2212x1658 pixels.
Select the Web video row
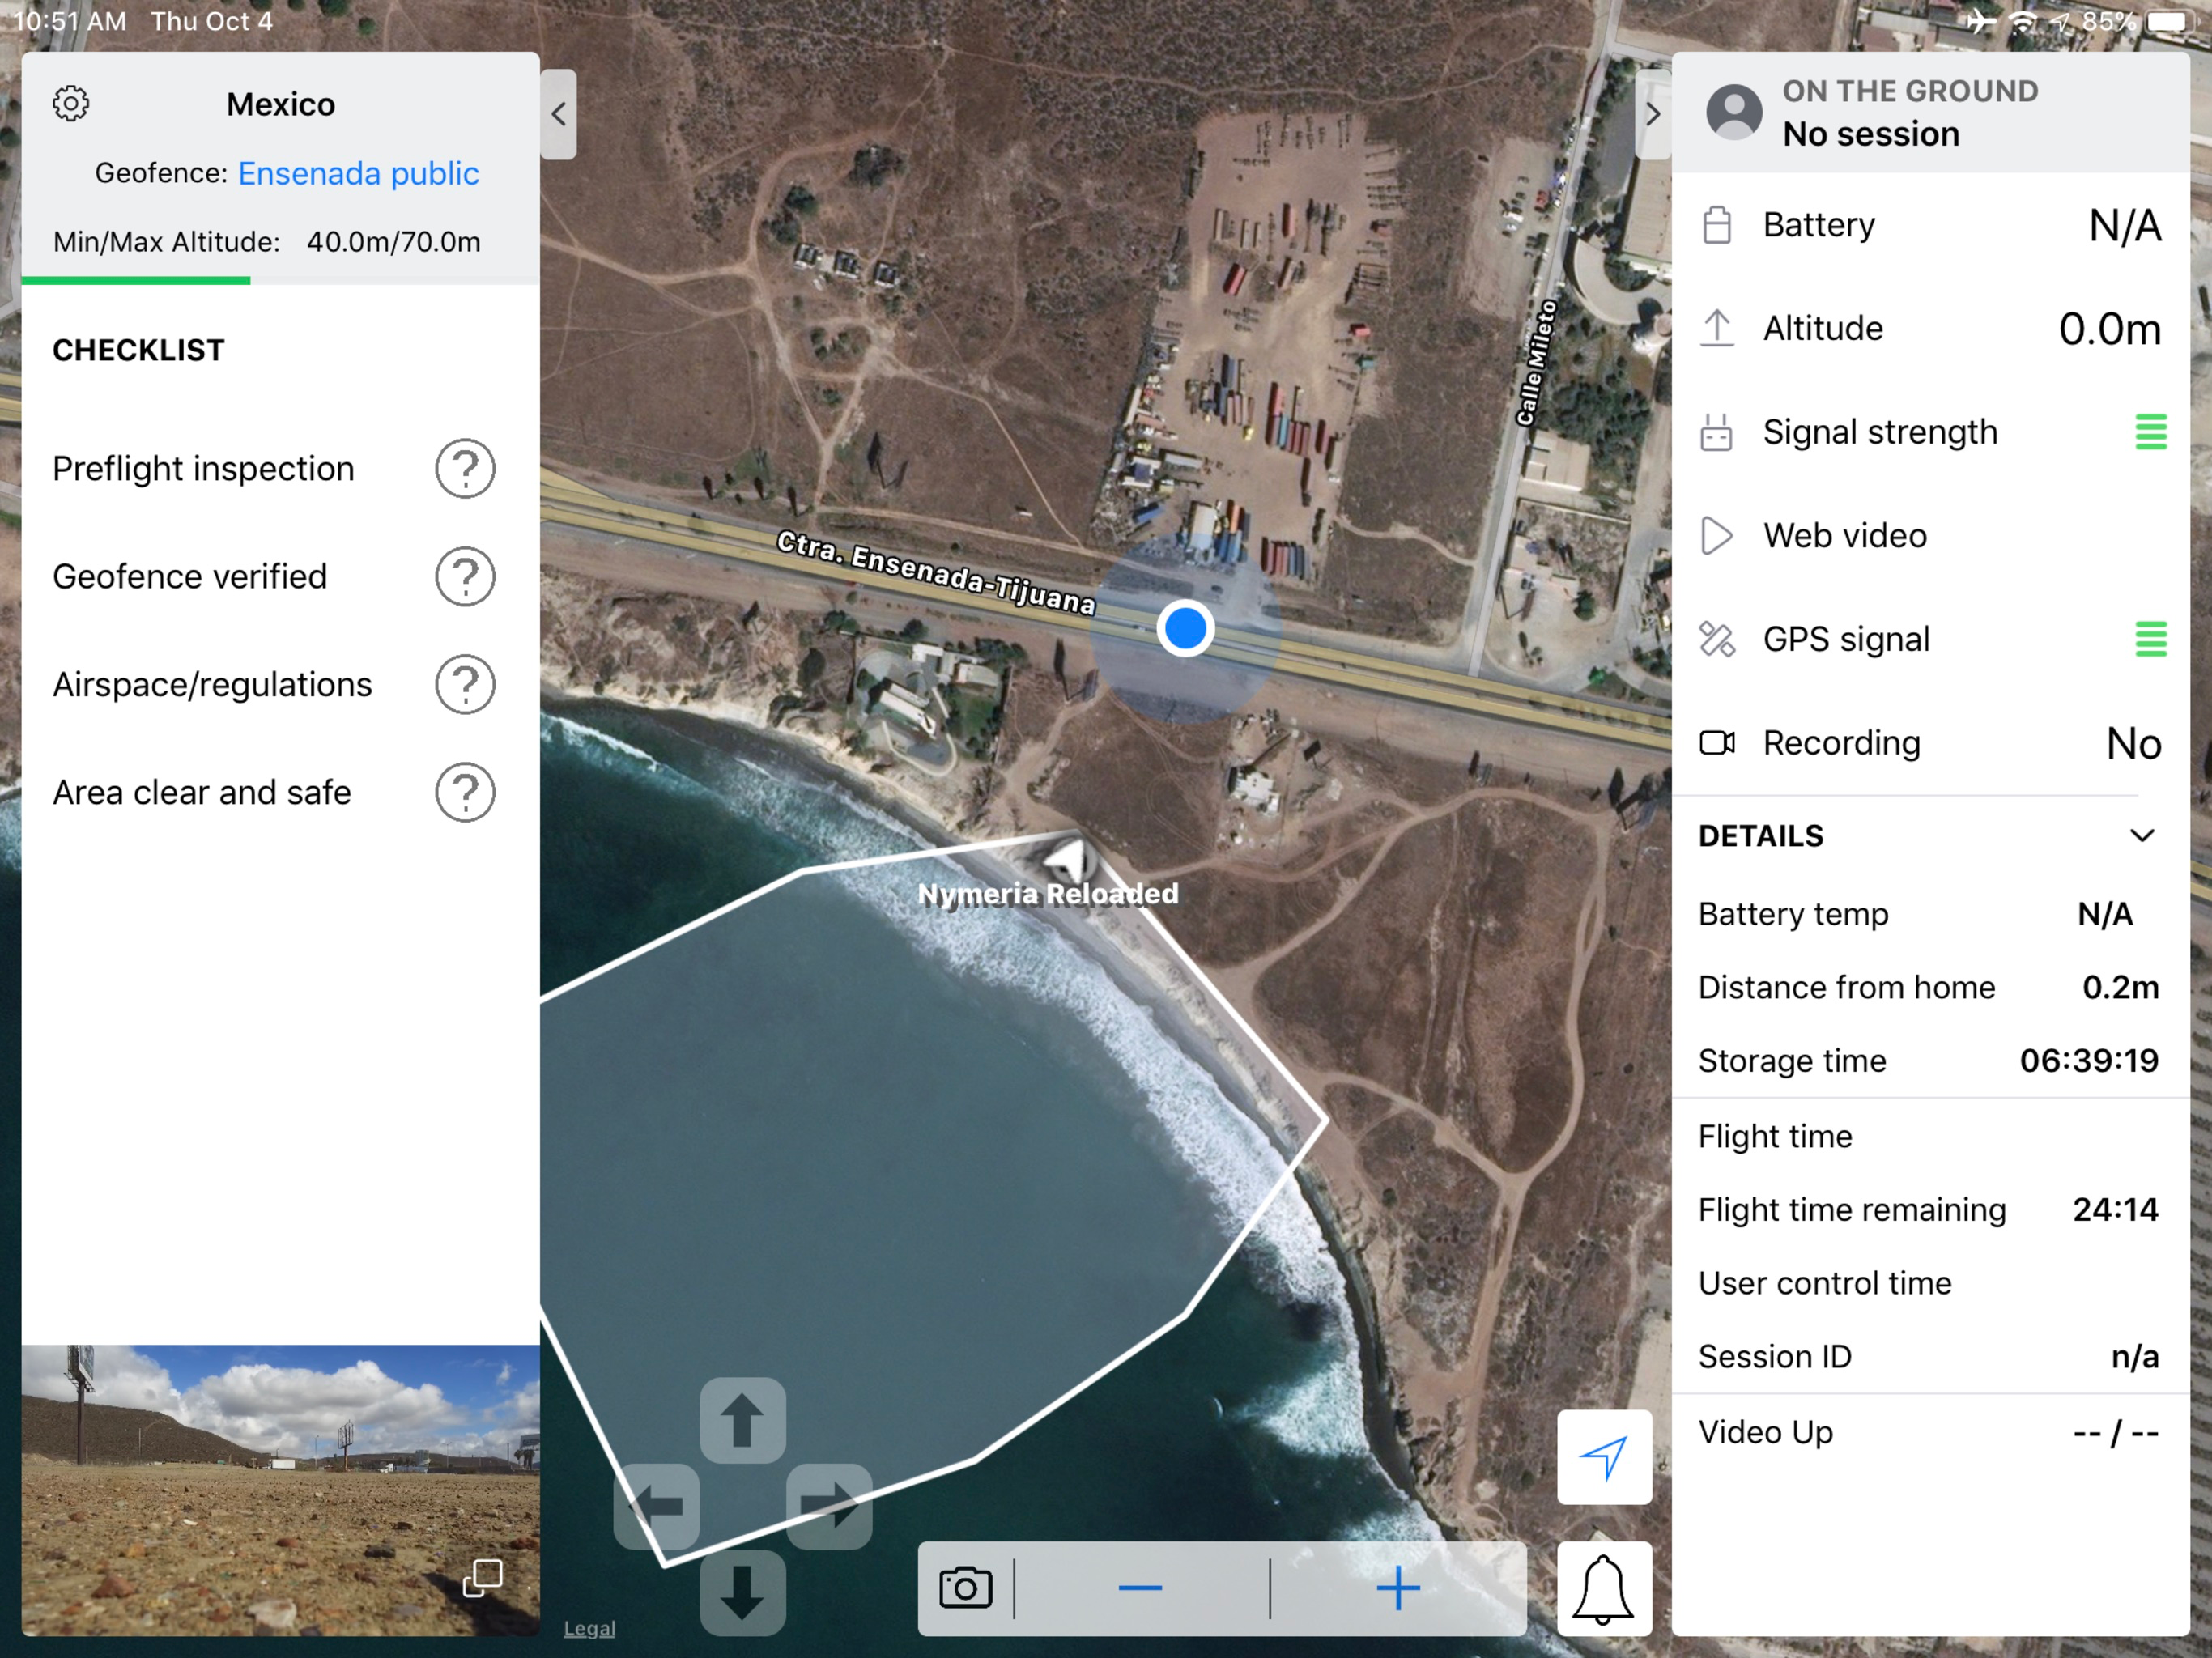click(1930, 535)
